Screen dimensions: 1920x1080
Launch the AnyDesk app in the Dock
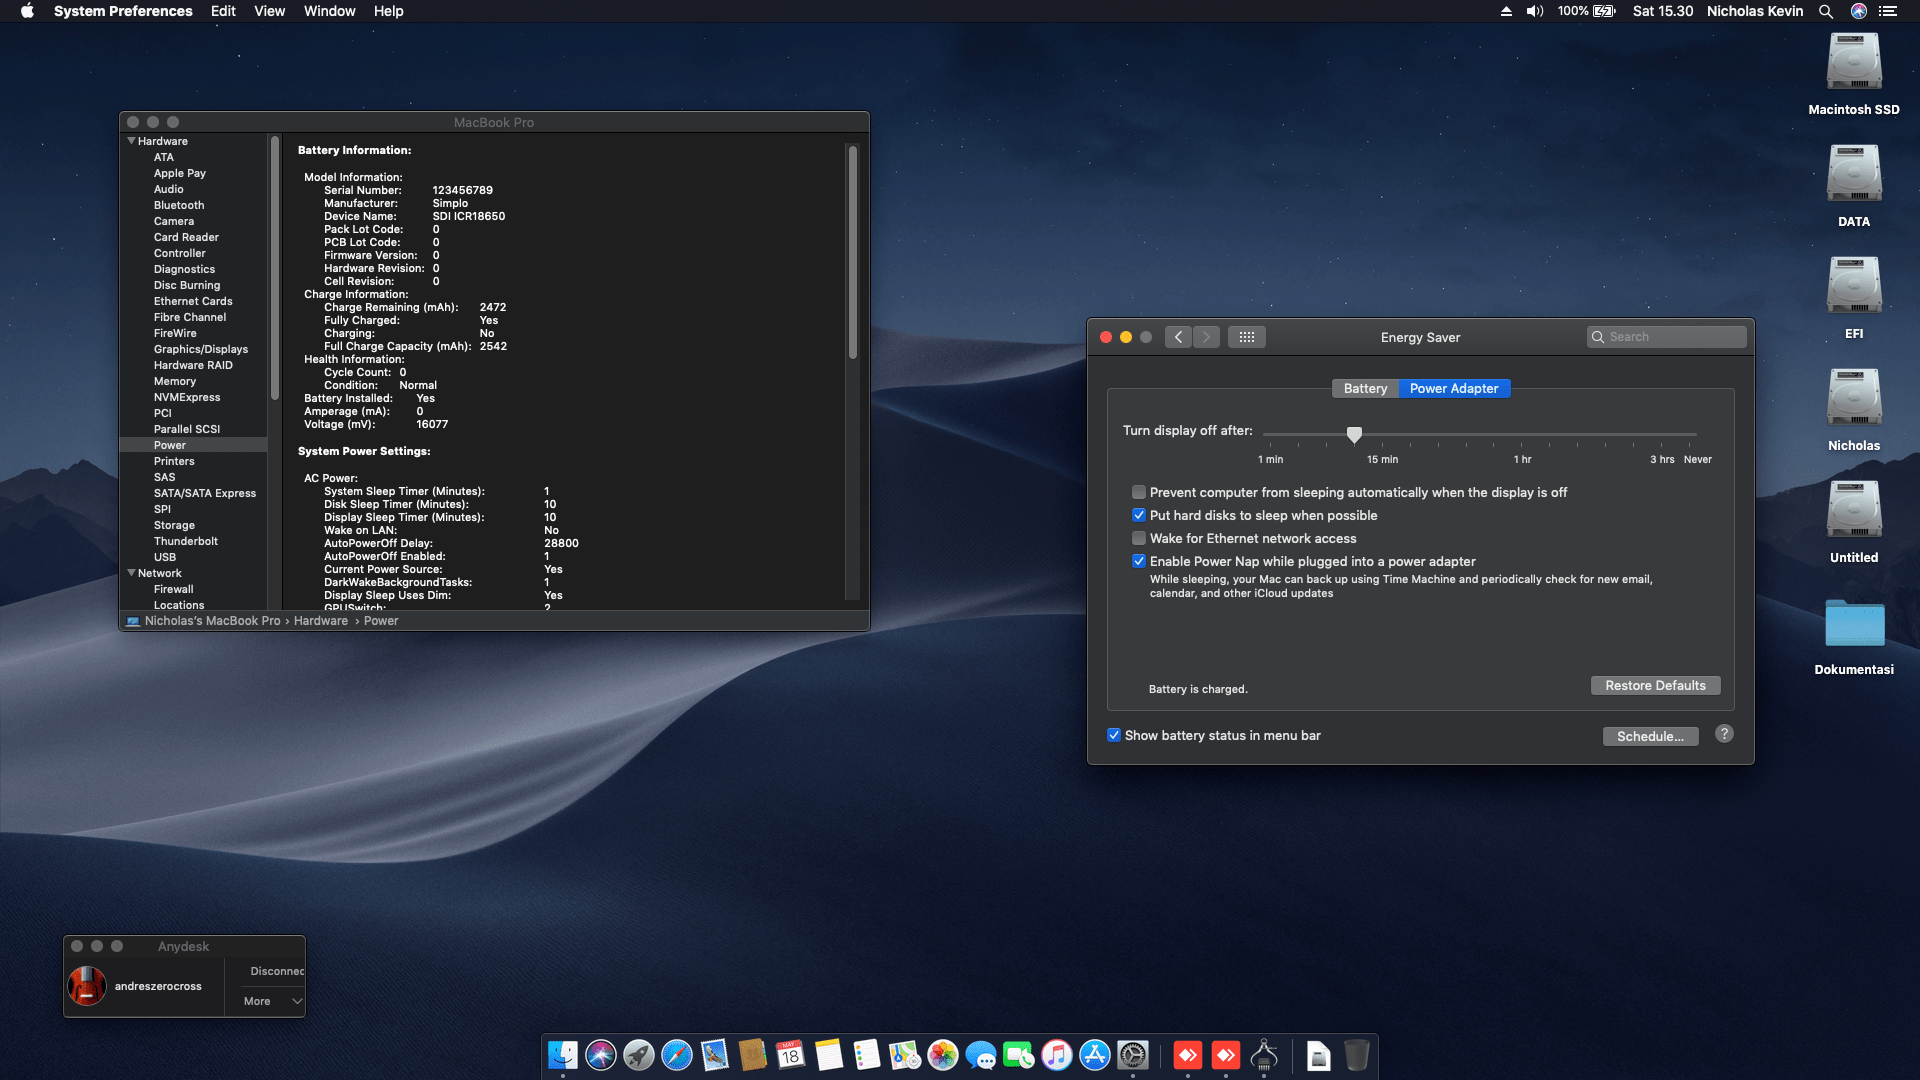(1188, 1055)
